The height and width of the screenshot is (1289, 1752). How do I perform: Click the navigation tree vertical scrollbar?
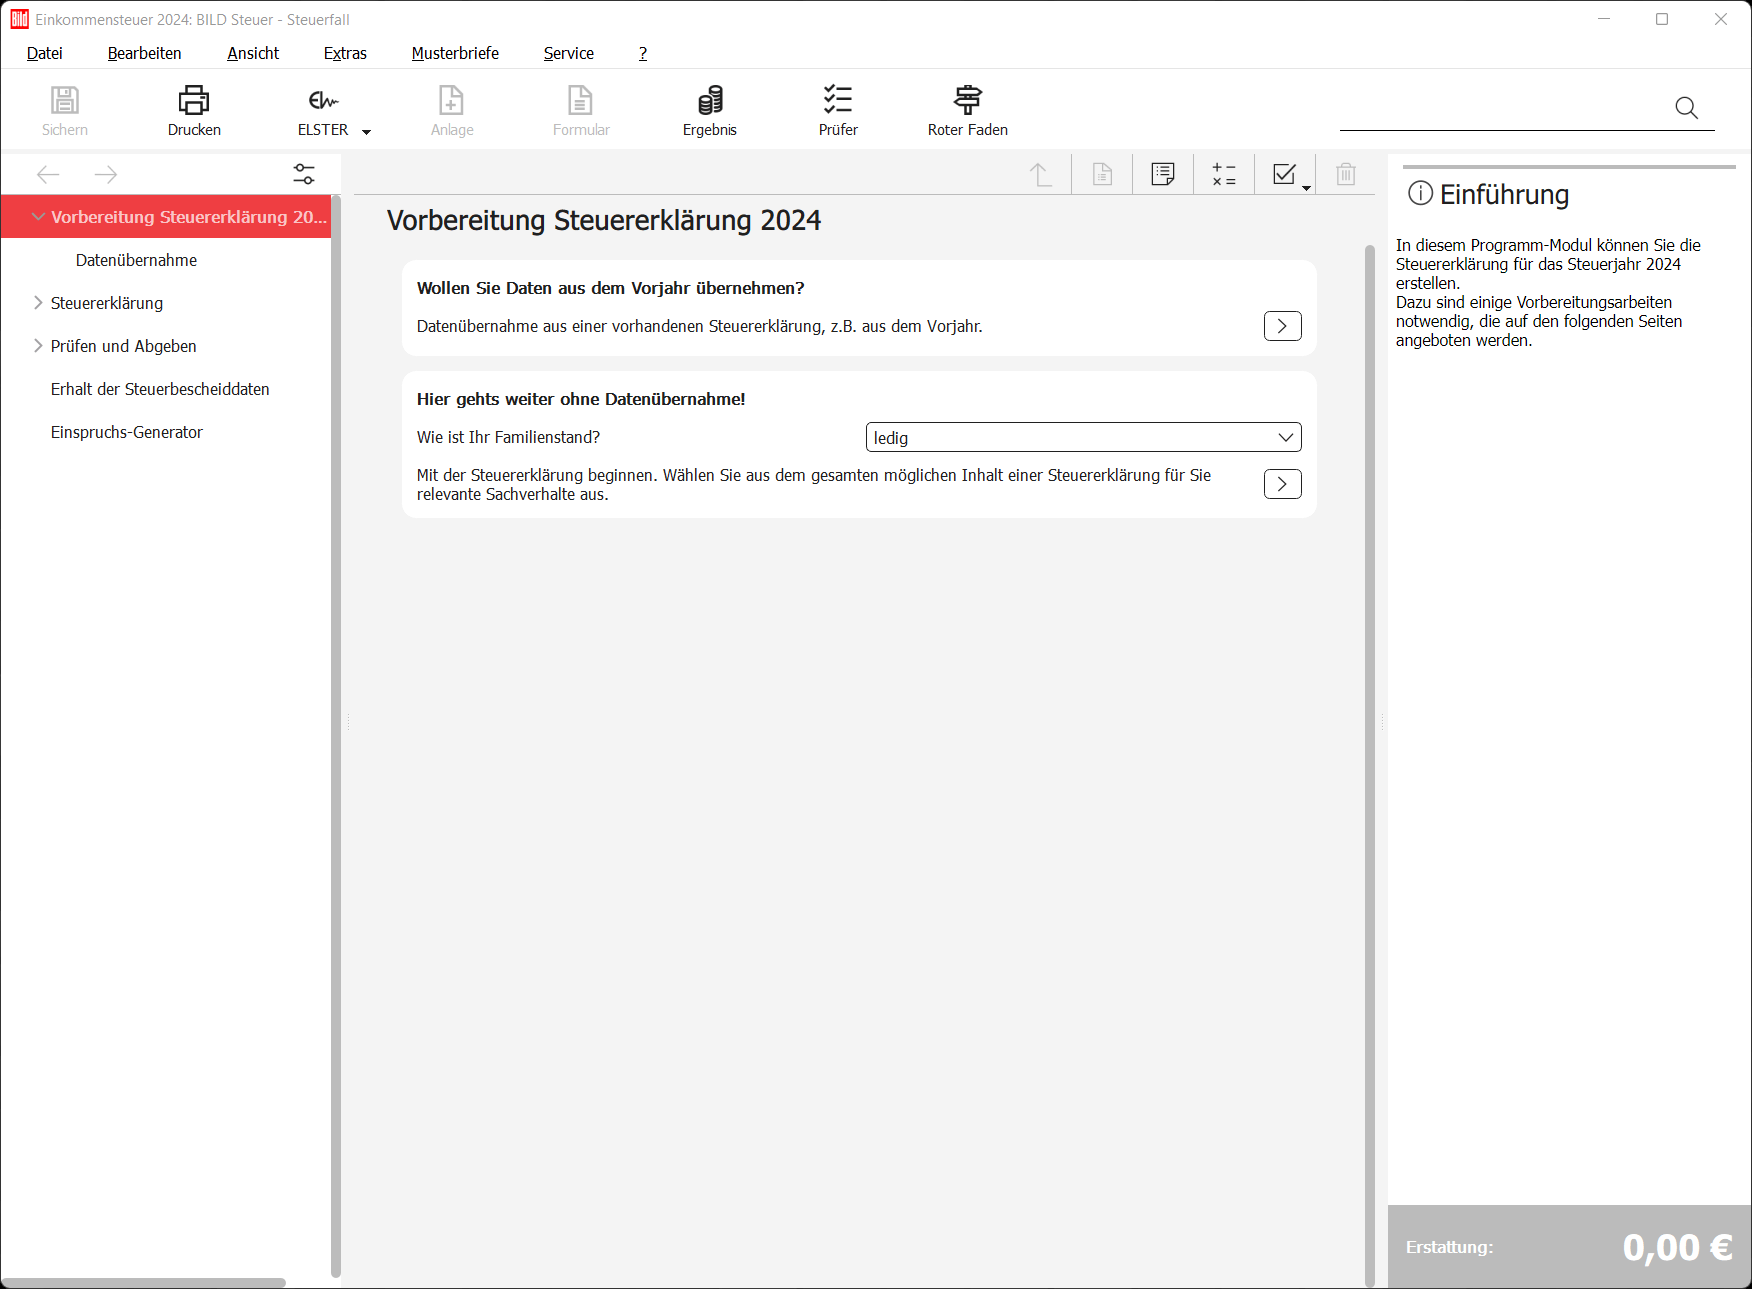[x=335, y=736]
